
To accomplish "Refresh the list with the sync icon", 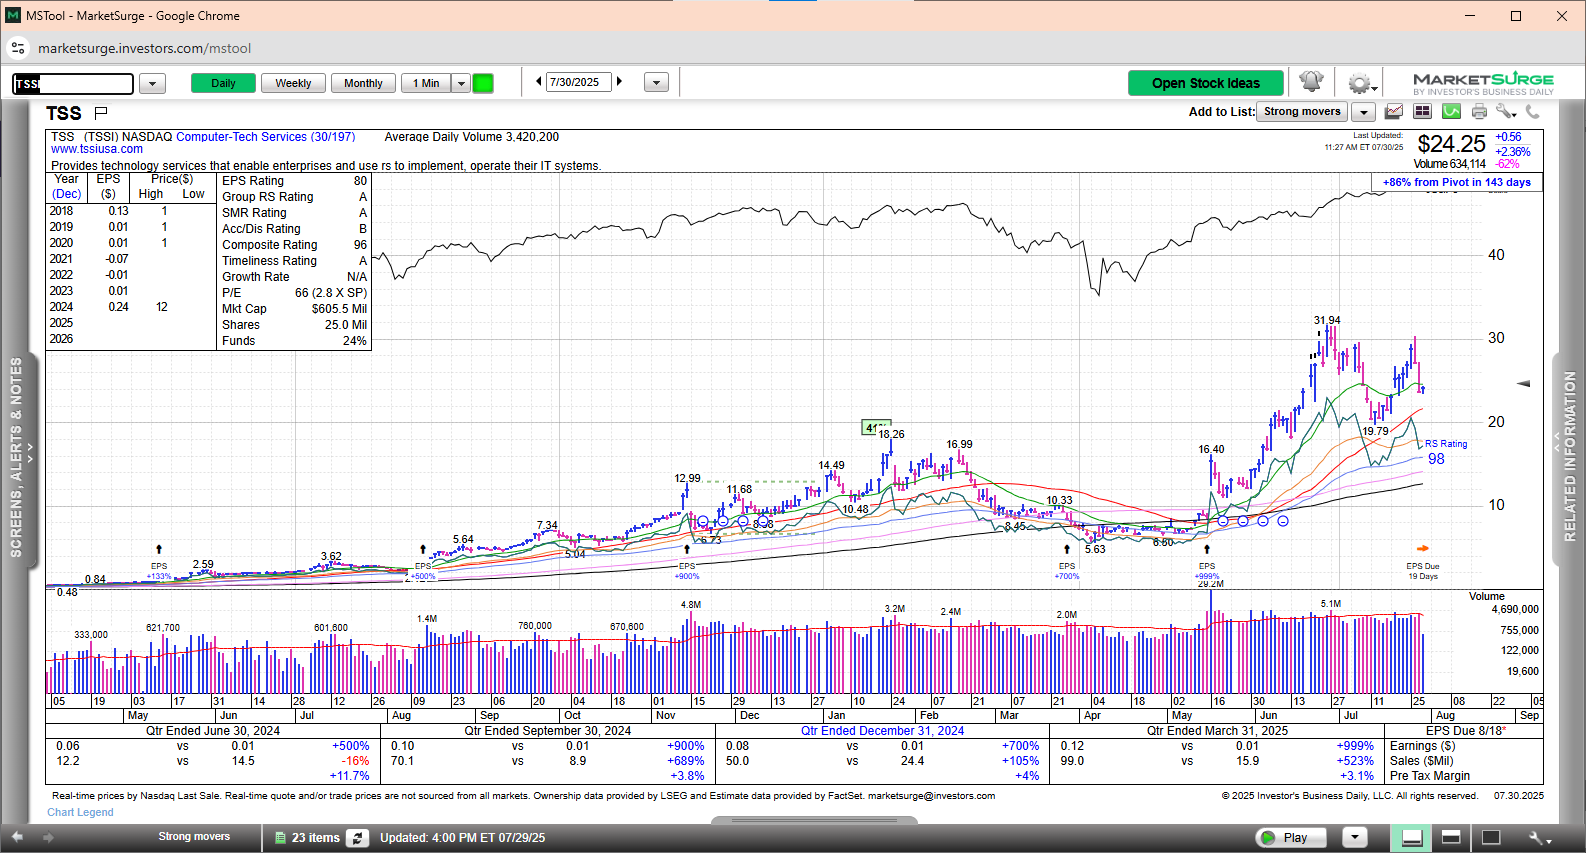I will (358, 838).
